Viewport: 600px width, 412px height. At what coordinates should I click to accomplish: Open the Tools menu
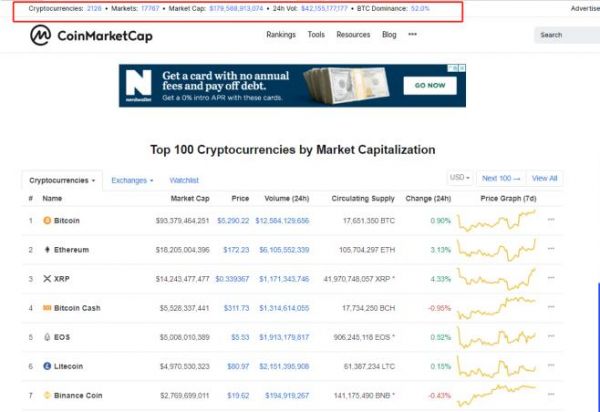[316, 35]
